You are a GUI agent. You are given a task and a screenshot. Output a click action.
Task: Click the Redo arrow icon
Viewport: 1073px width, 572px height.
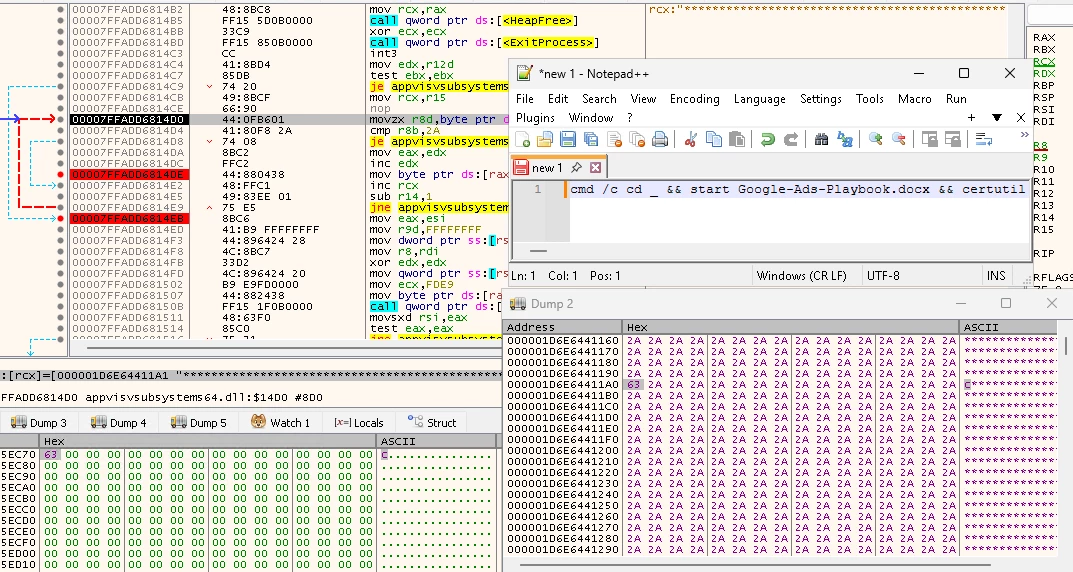[790, 140]
